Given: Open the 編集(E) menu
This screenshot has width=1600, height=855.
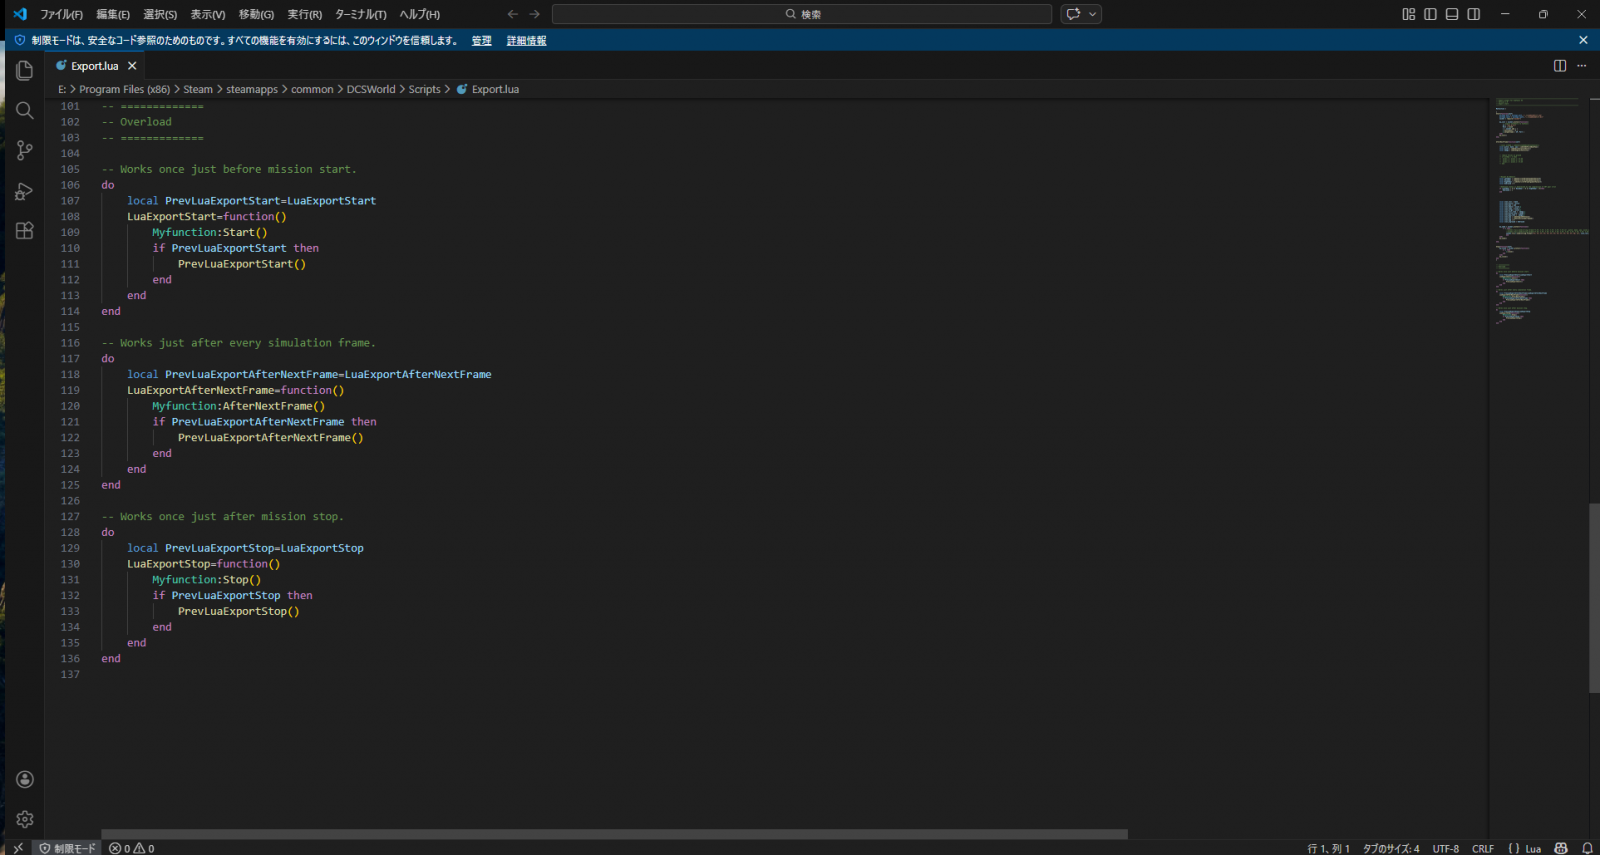Looking at the screenshot, I should 113,14.
